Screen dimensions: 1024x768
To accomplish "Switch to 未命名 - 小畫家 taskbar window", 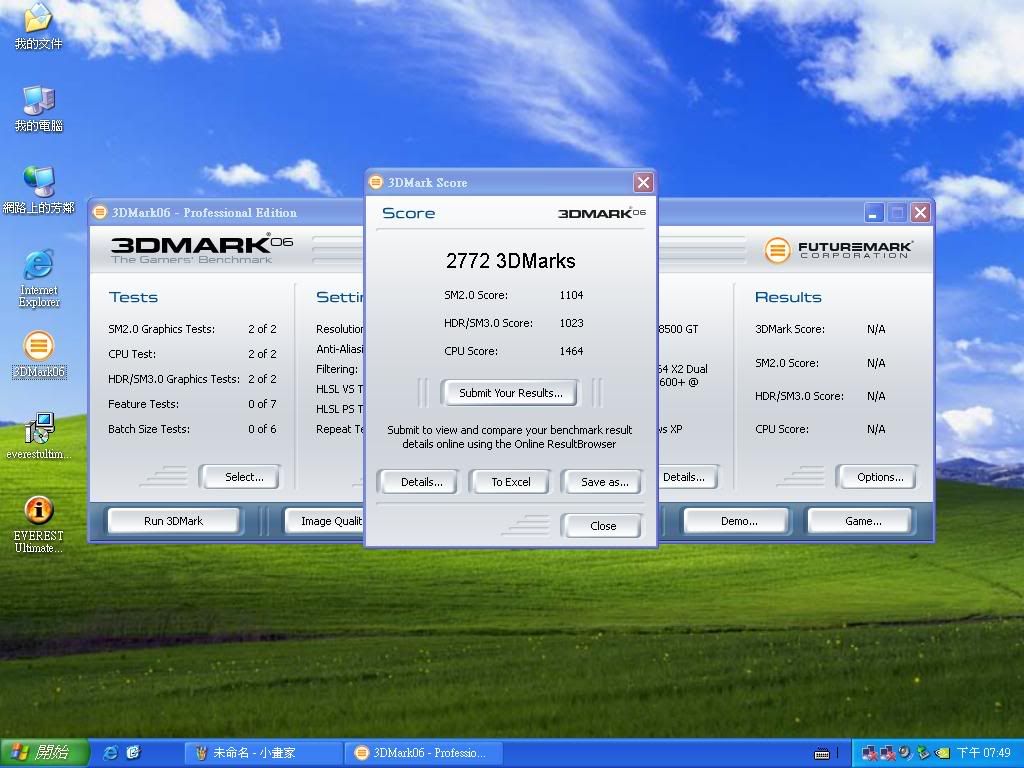I will coord(263,753).
